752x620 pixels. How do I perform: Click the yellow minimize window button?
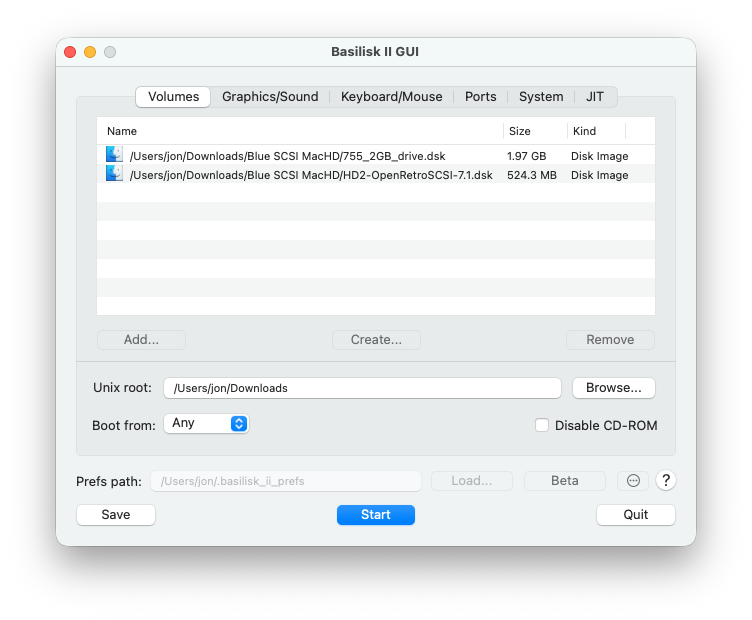pos(90,52)
